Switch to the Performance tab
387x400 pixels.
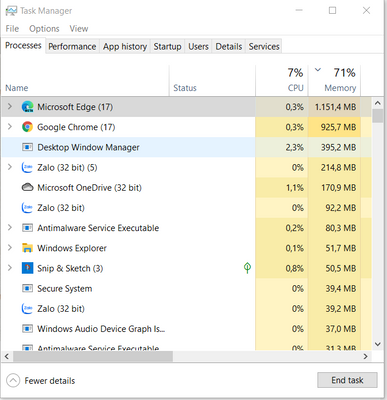(x=72, y=47)
